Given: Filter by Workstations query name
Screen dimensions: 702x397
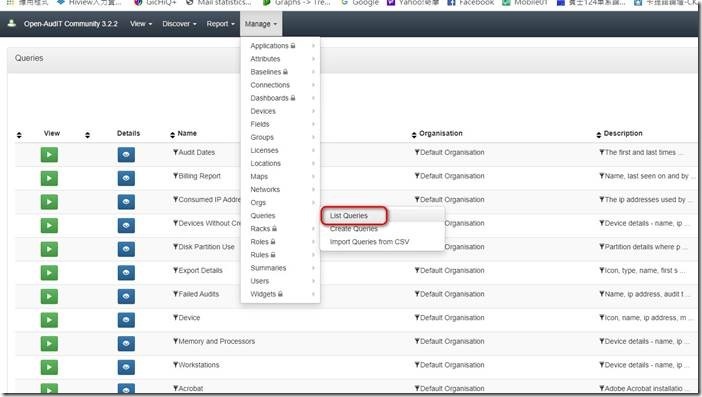Looking at the screenshot, I should [176, 365].
